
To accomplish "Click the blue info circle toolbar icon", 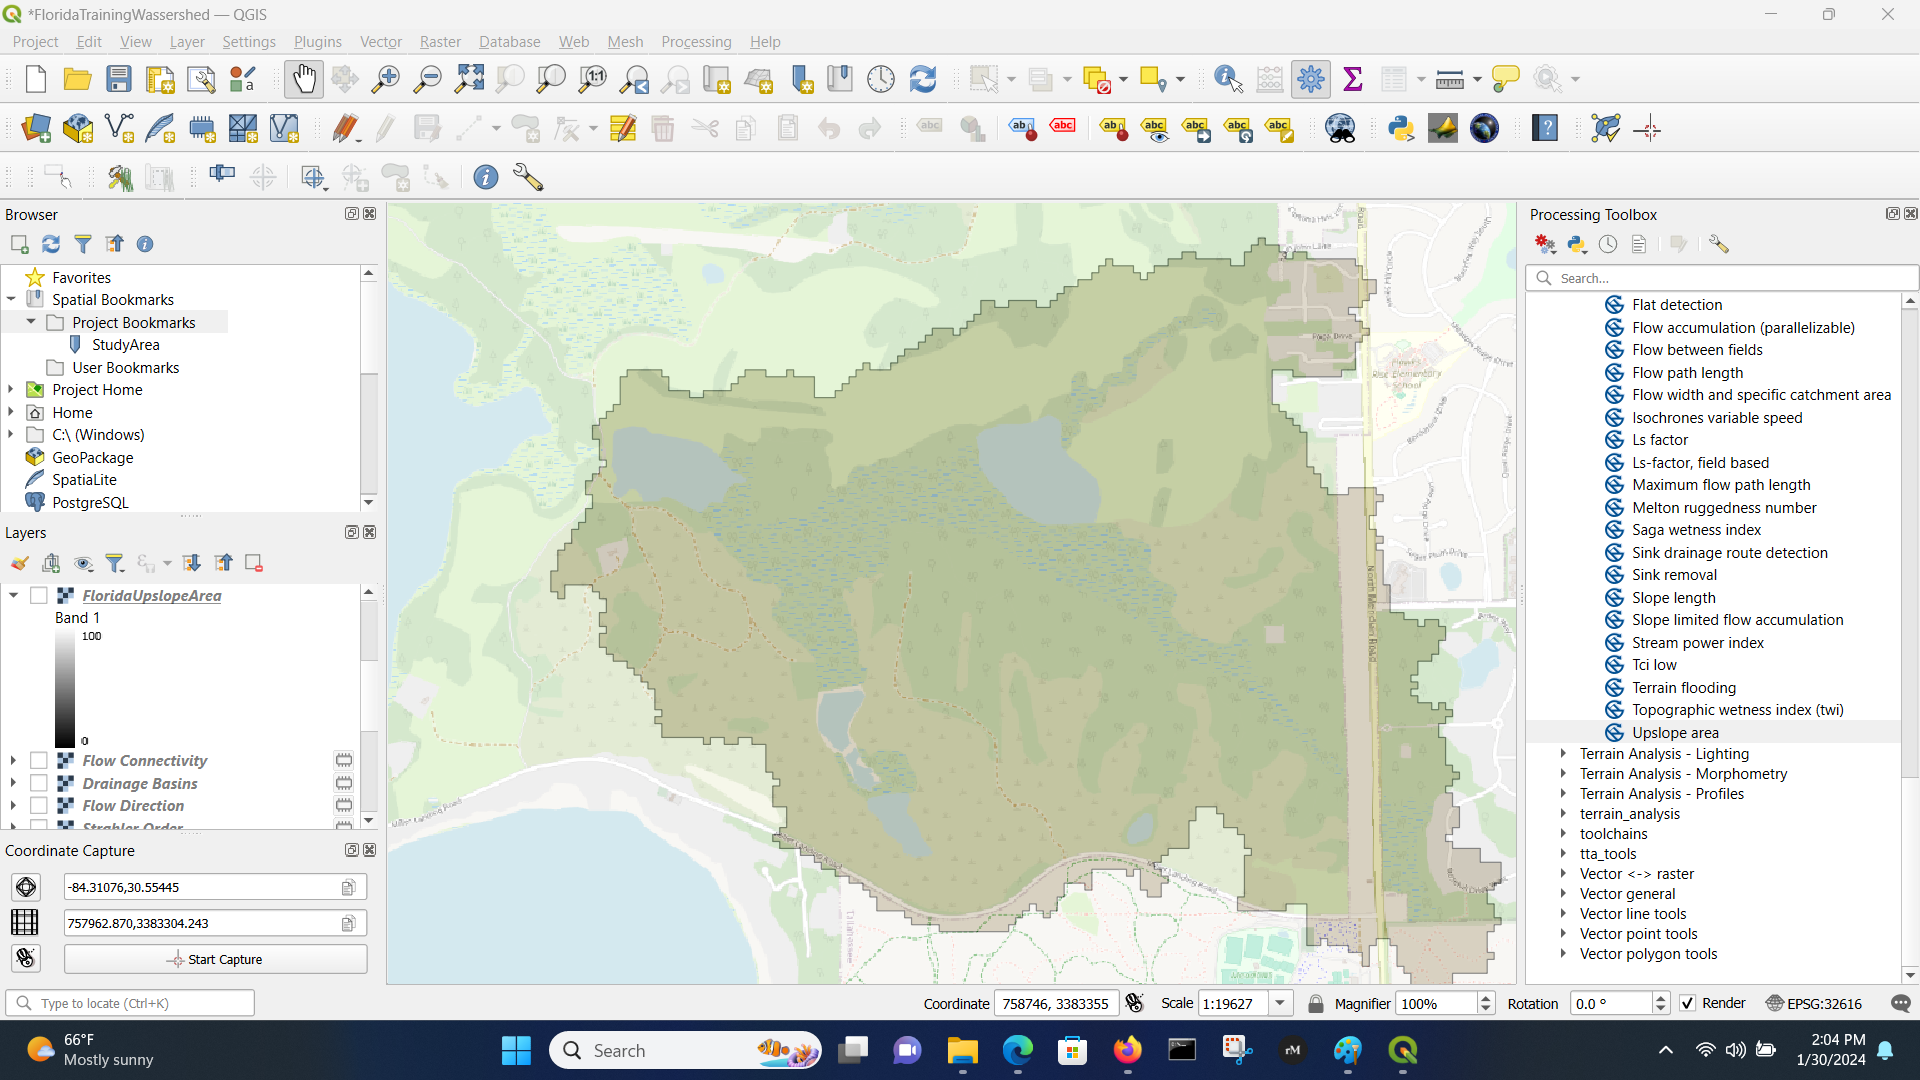I will tap(486, 178).
